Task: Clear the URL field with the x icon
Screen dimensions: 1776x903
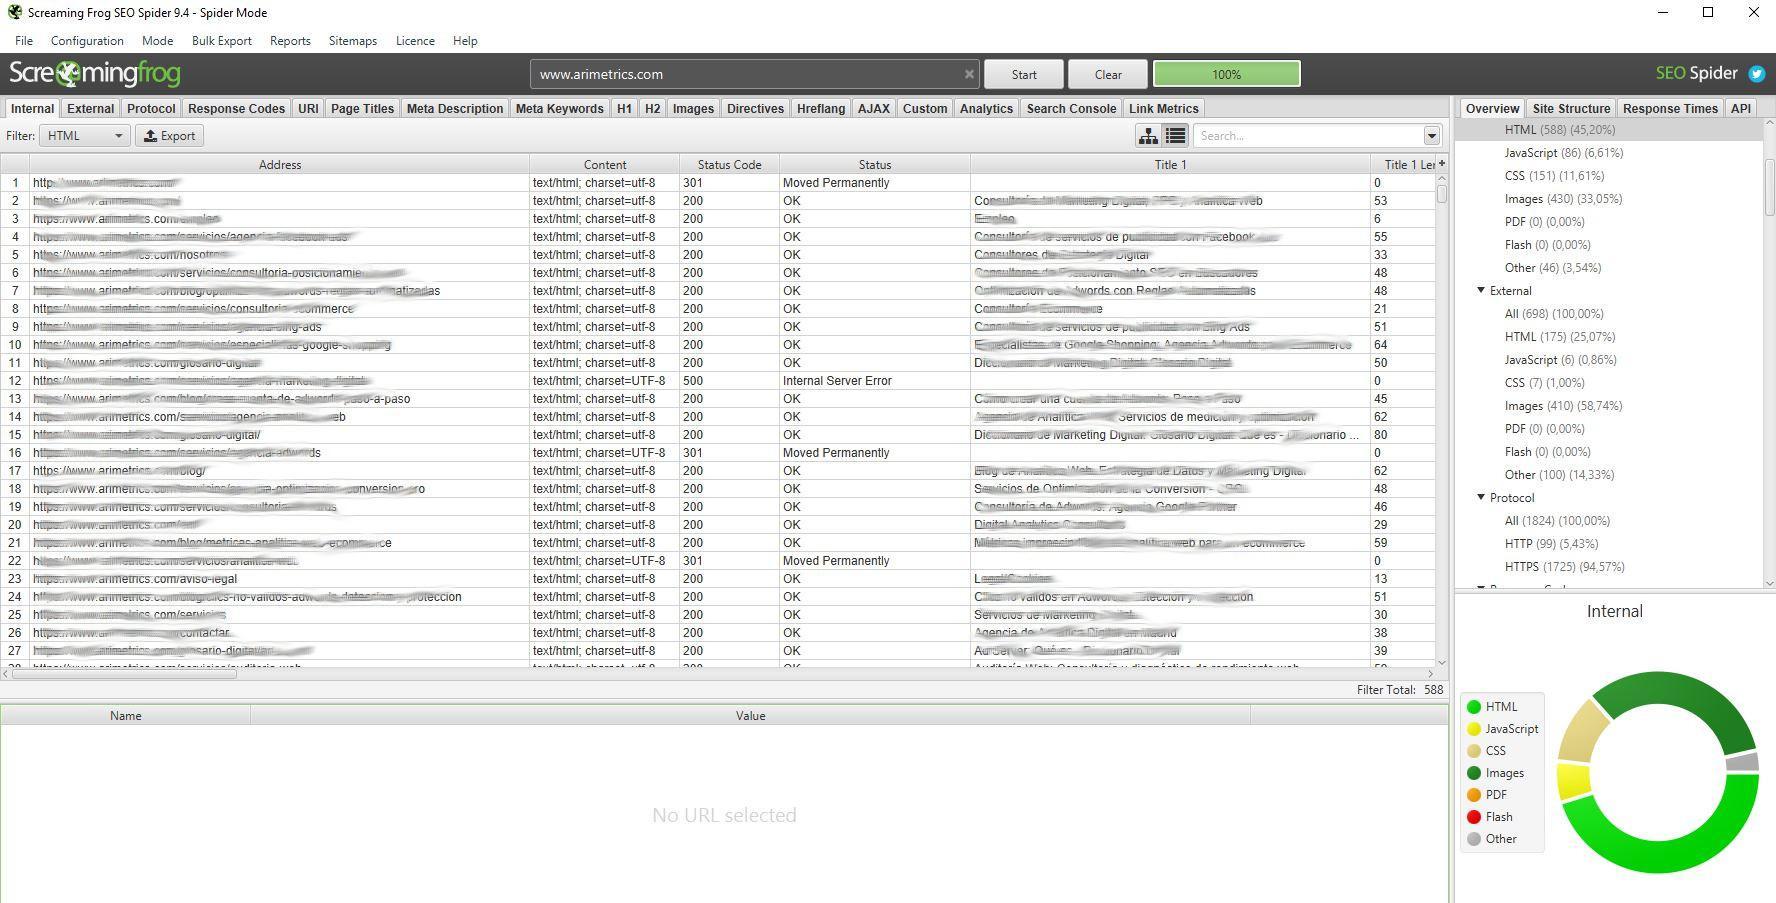Action: coord(968,74)
